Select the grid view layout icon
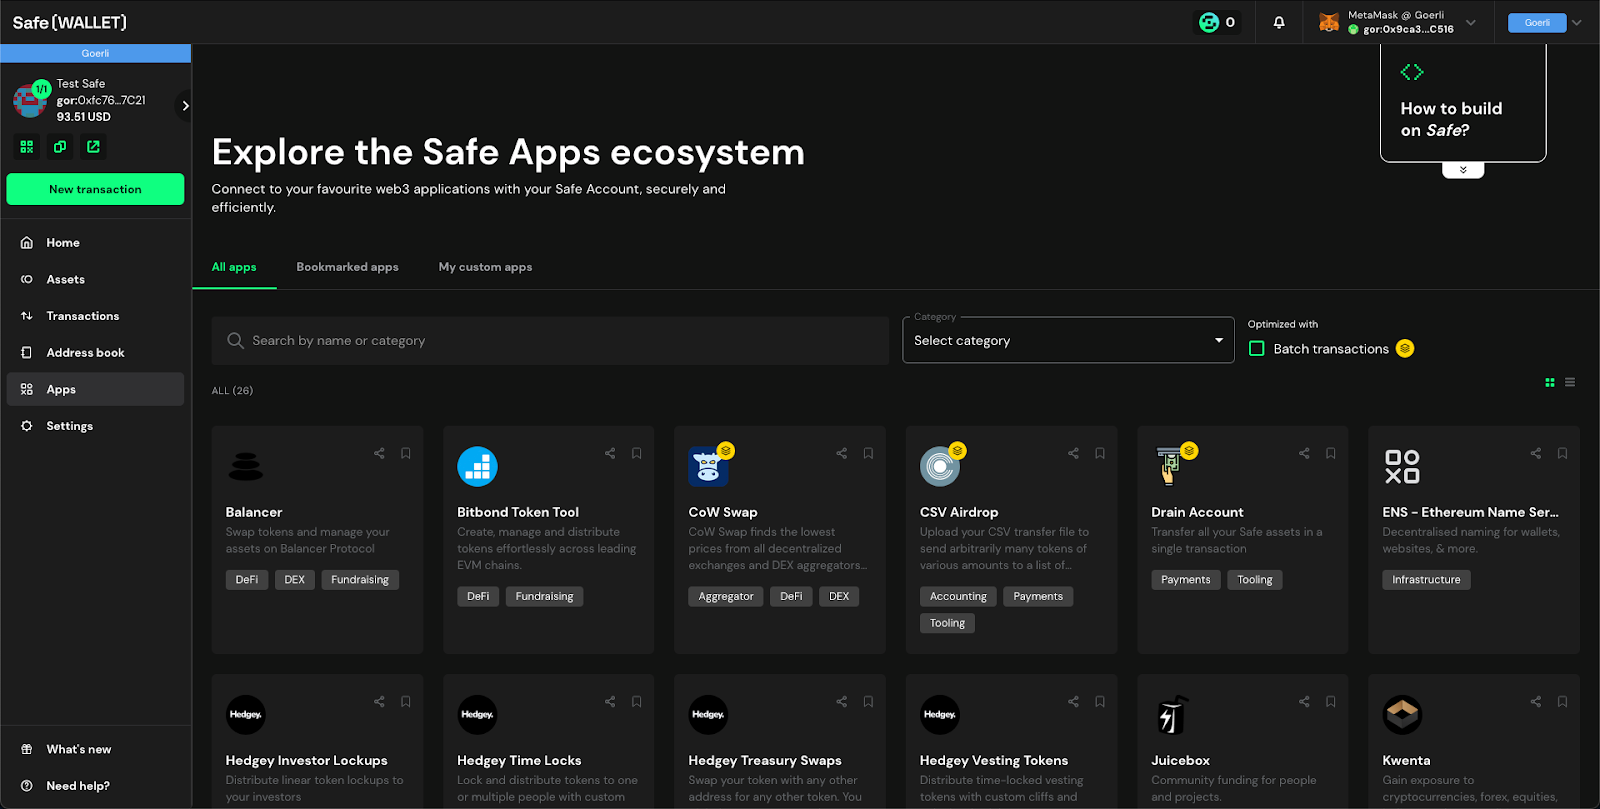The image size is (1600, 809). point(1550,382)
